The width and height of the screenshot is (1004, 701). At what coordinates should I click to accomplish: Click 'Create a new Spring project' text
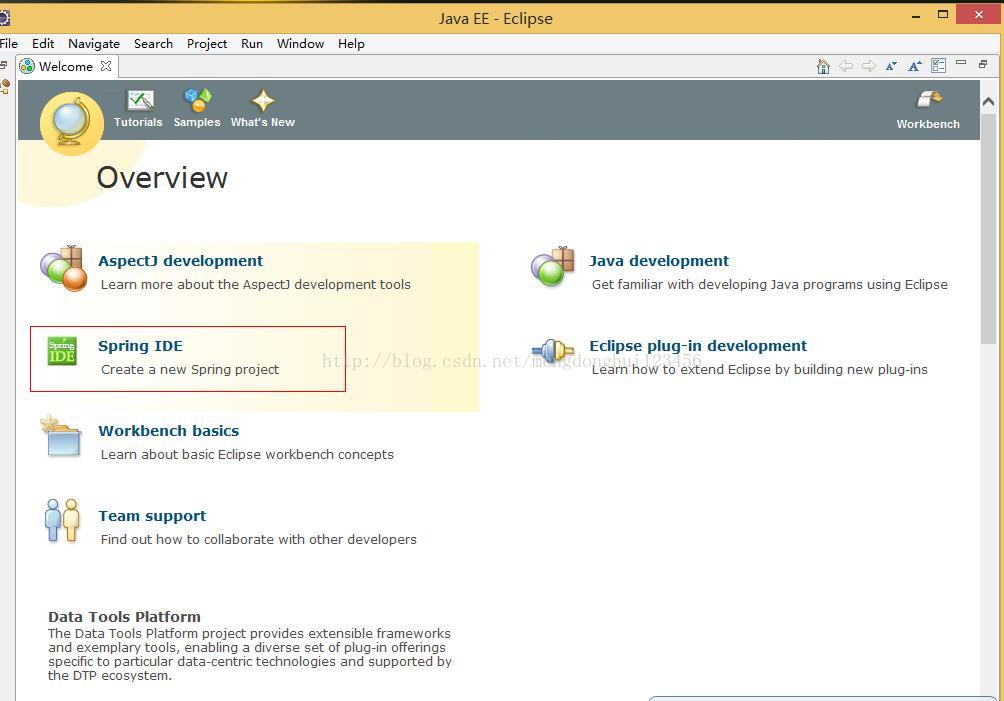coord(190,369)
